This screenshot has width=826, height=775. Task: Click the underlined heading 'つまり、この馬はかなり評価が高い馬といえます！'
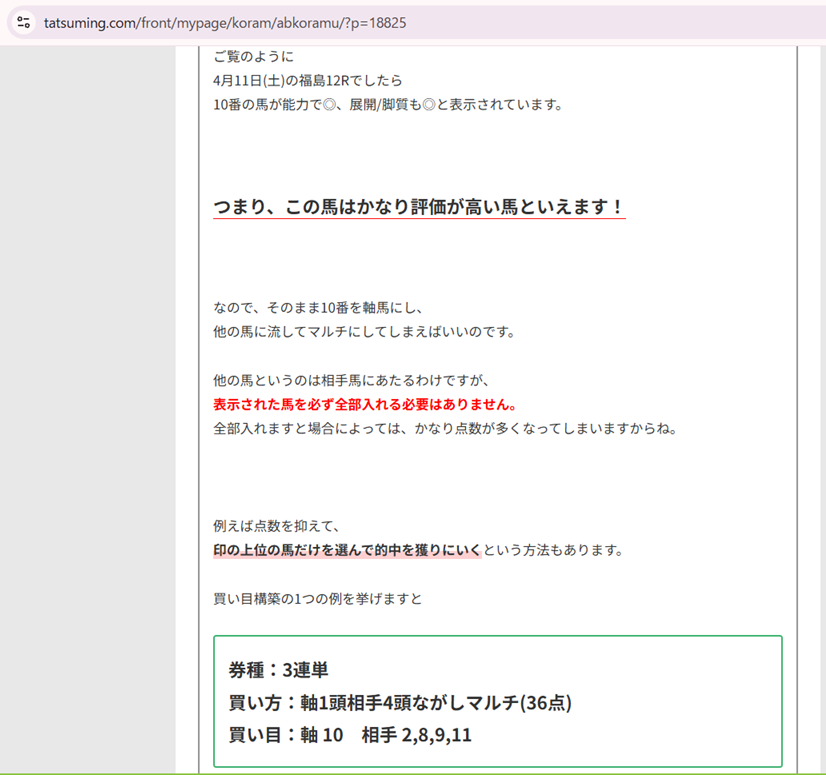pyautogui.click(x=419, y=207)
